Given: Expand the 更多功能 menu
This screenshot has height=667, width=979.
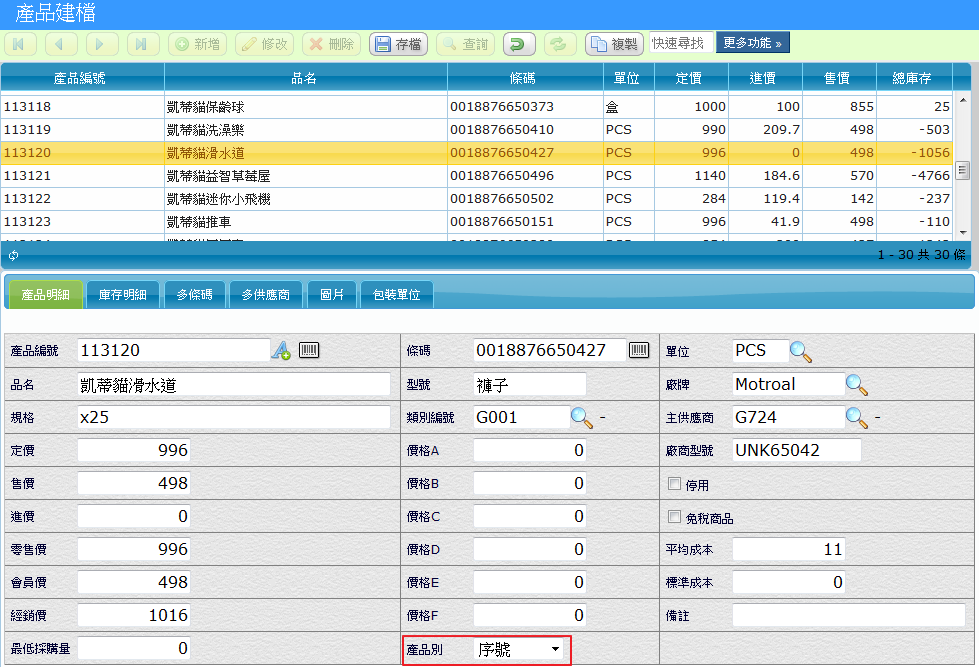Looking at the screenshot, I should click(752, 43).
